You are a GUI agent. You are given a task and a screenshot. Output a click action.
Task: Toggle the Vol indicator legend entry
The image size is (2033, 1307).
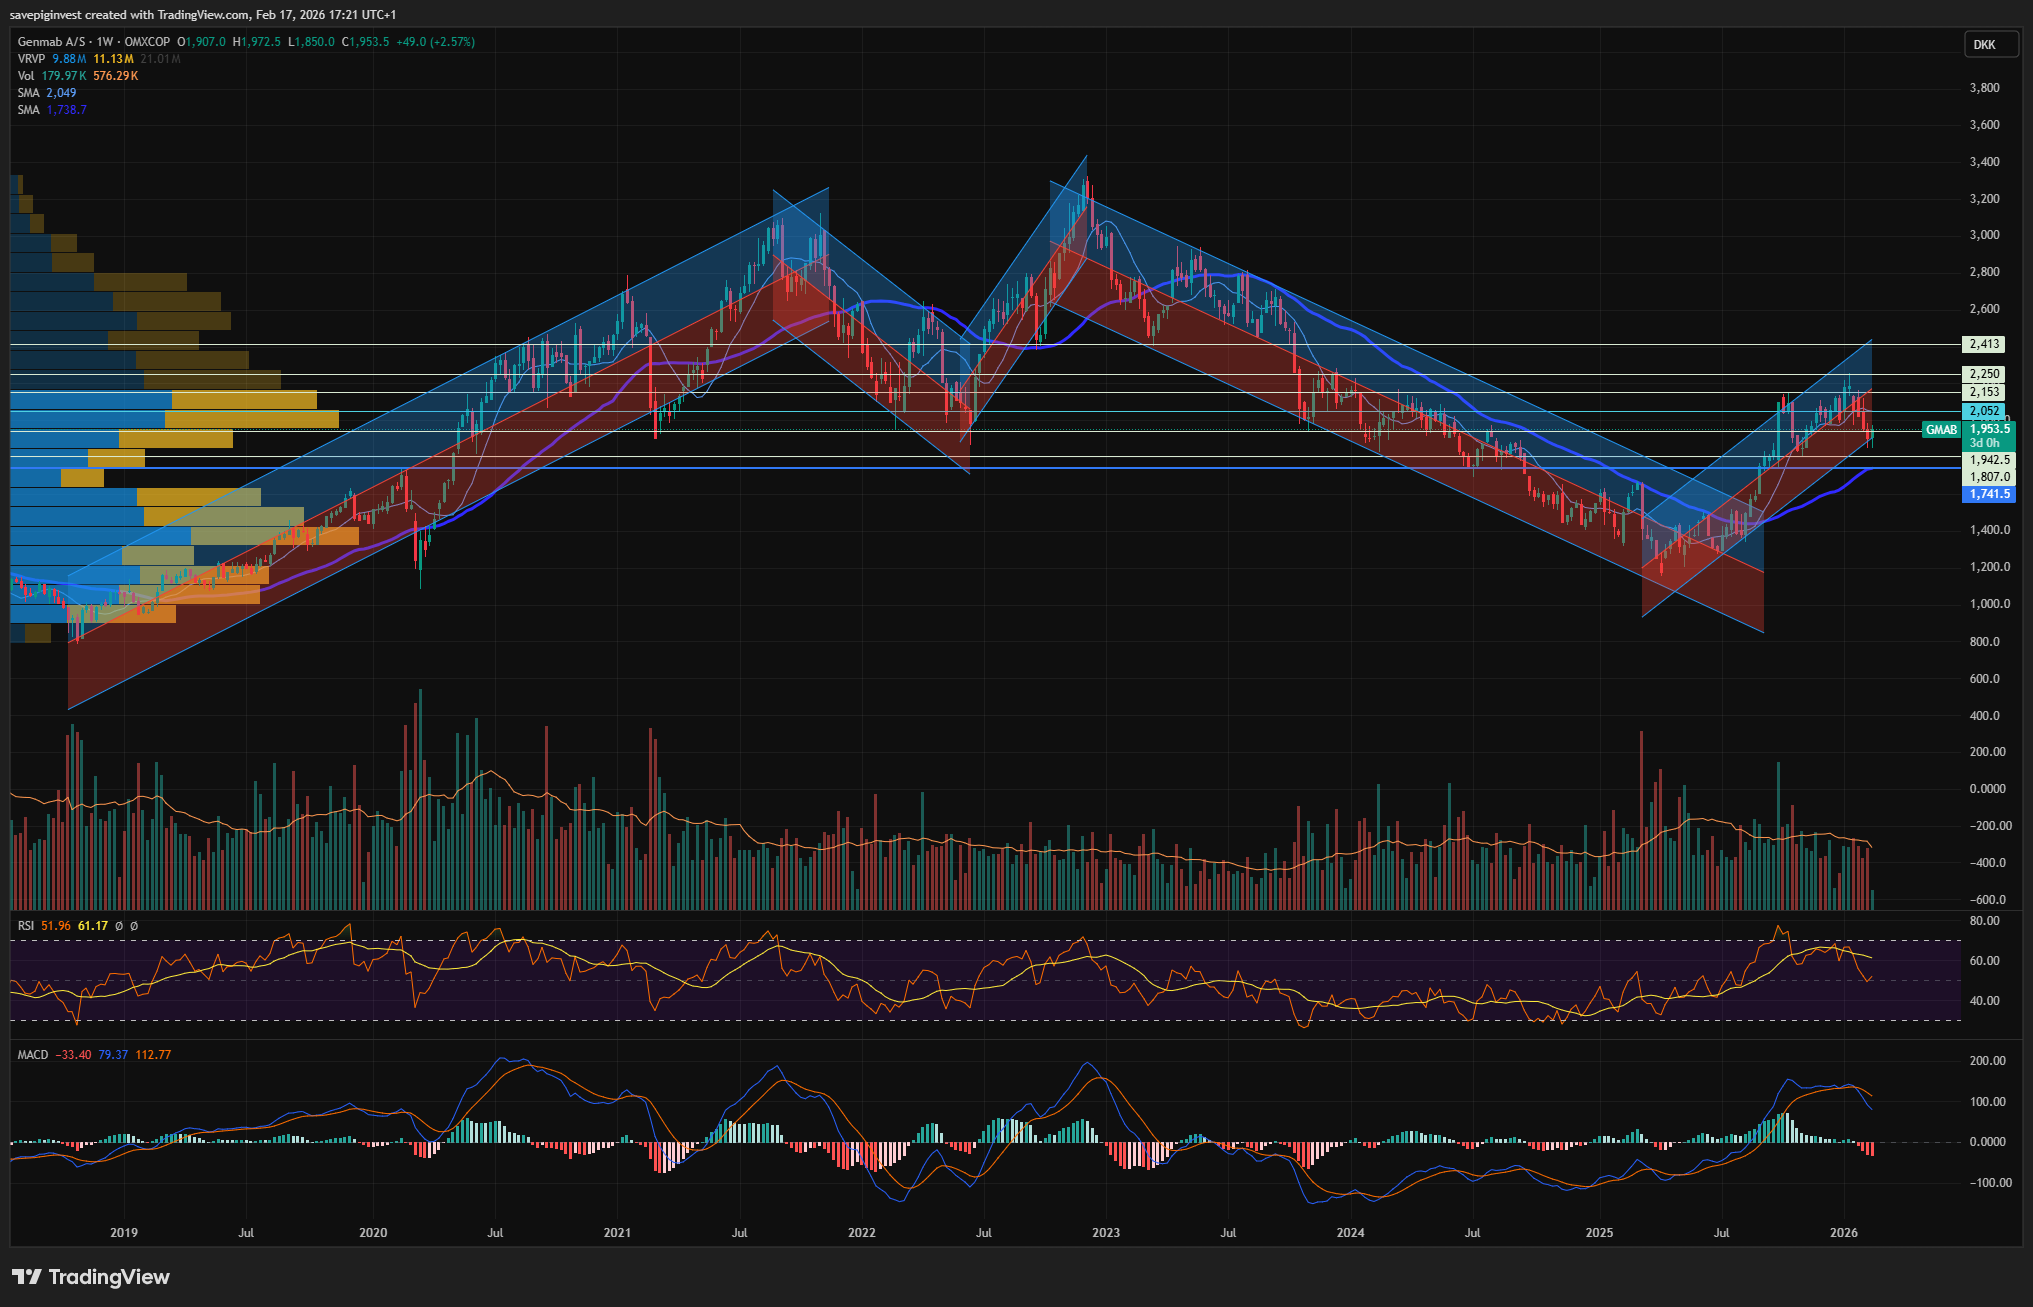[x=26, y=76]
